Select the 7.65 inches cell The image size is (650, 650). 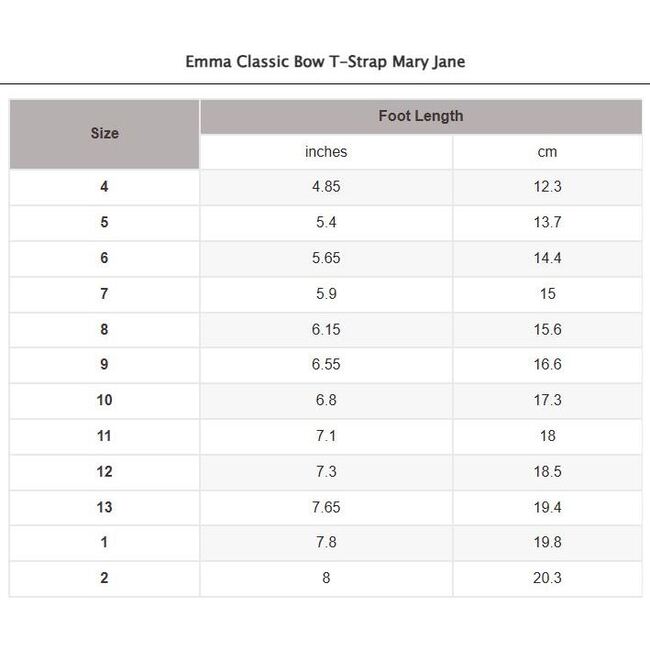coord(326,507)
